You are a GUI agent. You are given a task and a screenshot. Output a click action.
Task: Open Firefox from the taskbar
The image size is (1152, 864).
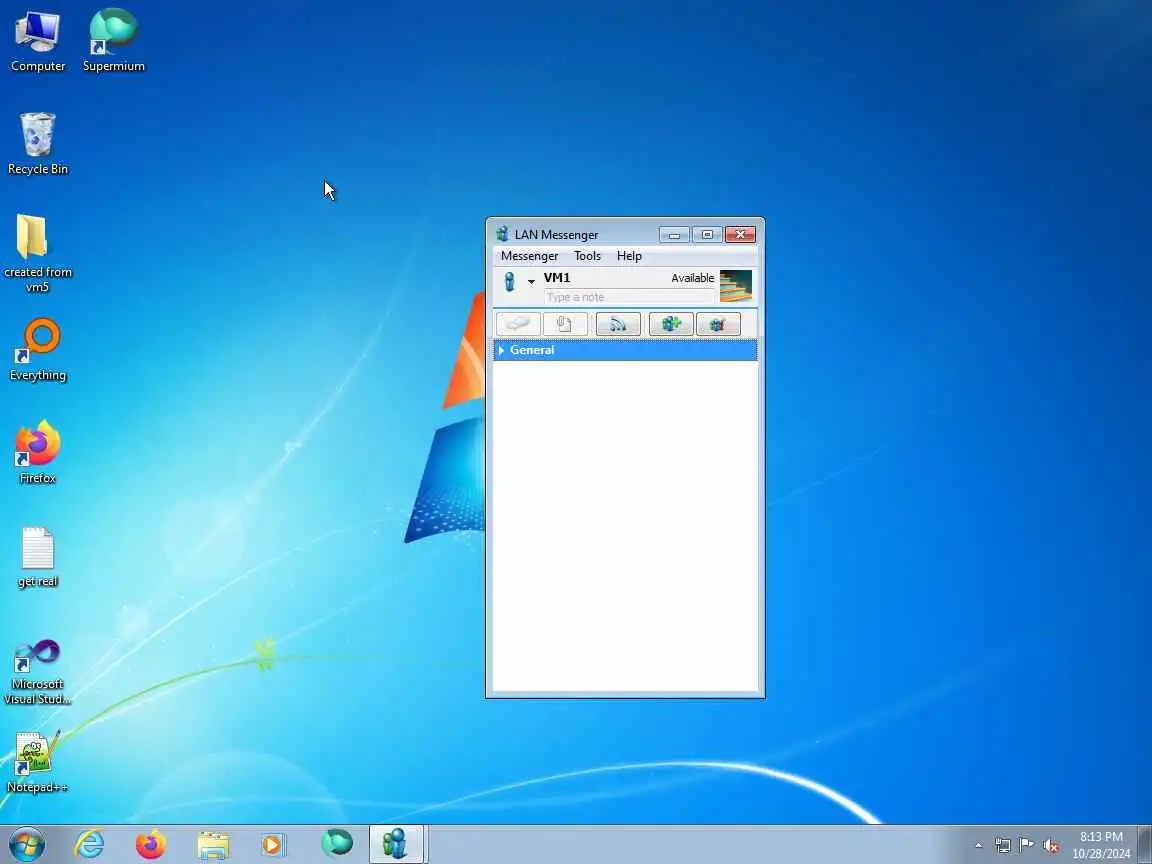(x=151, y=844)
